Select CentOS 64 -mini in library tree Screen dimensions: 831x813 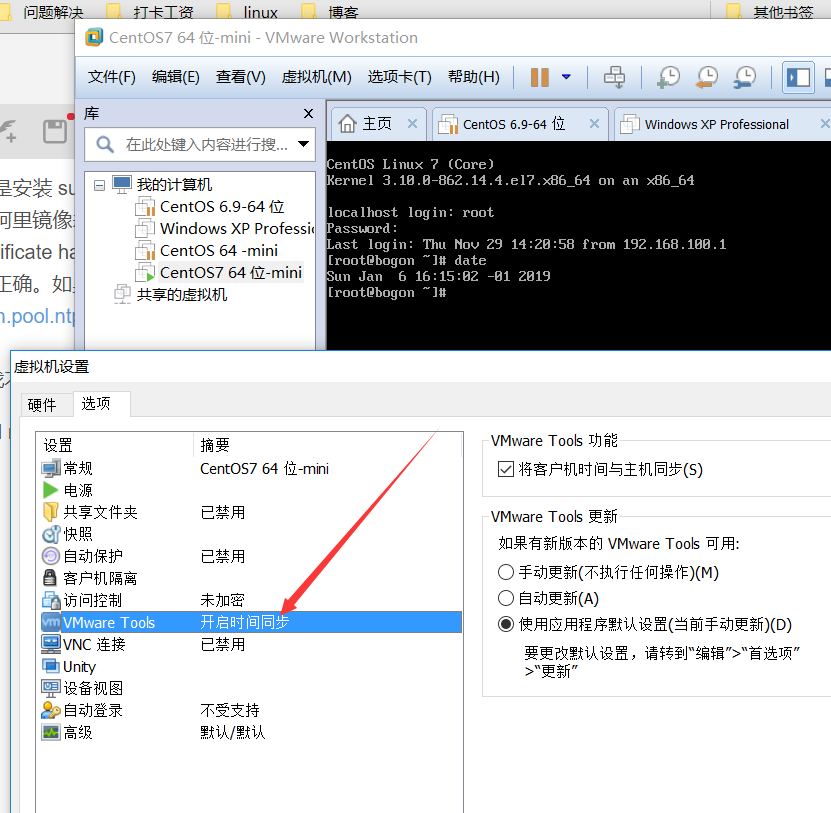pyautogui.click(x=207, y=251)
